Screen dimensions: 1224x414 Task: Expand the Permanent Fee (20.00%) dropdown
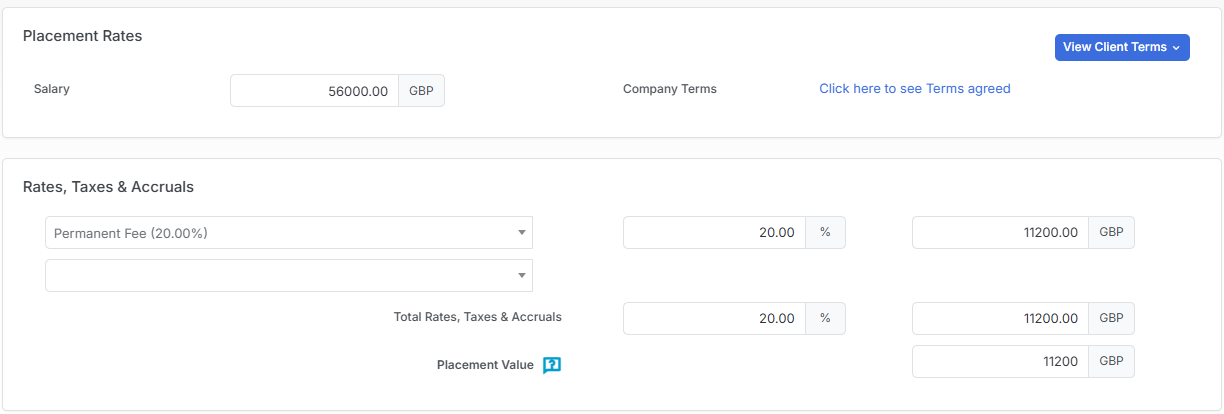[x=289, y=233]
